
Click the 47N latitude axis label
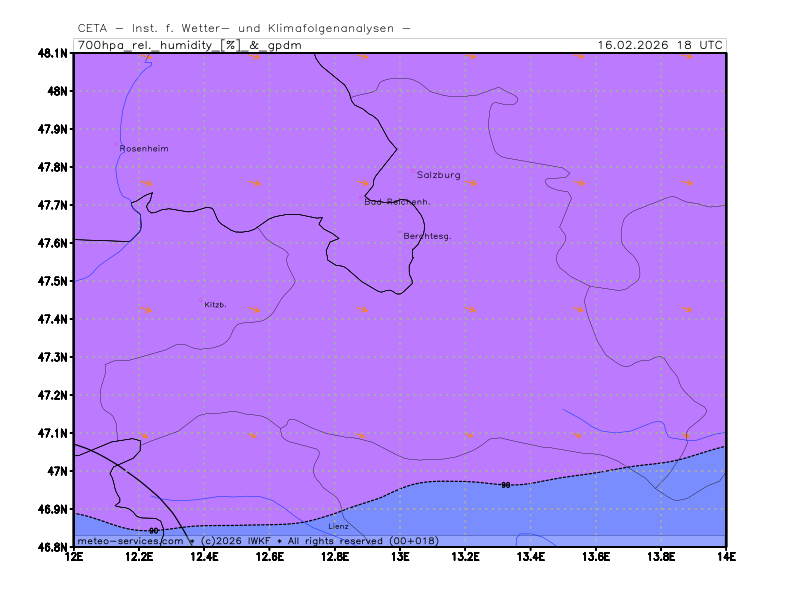(58, 471)
